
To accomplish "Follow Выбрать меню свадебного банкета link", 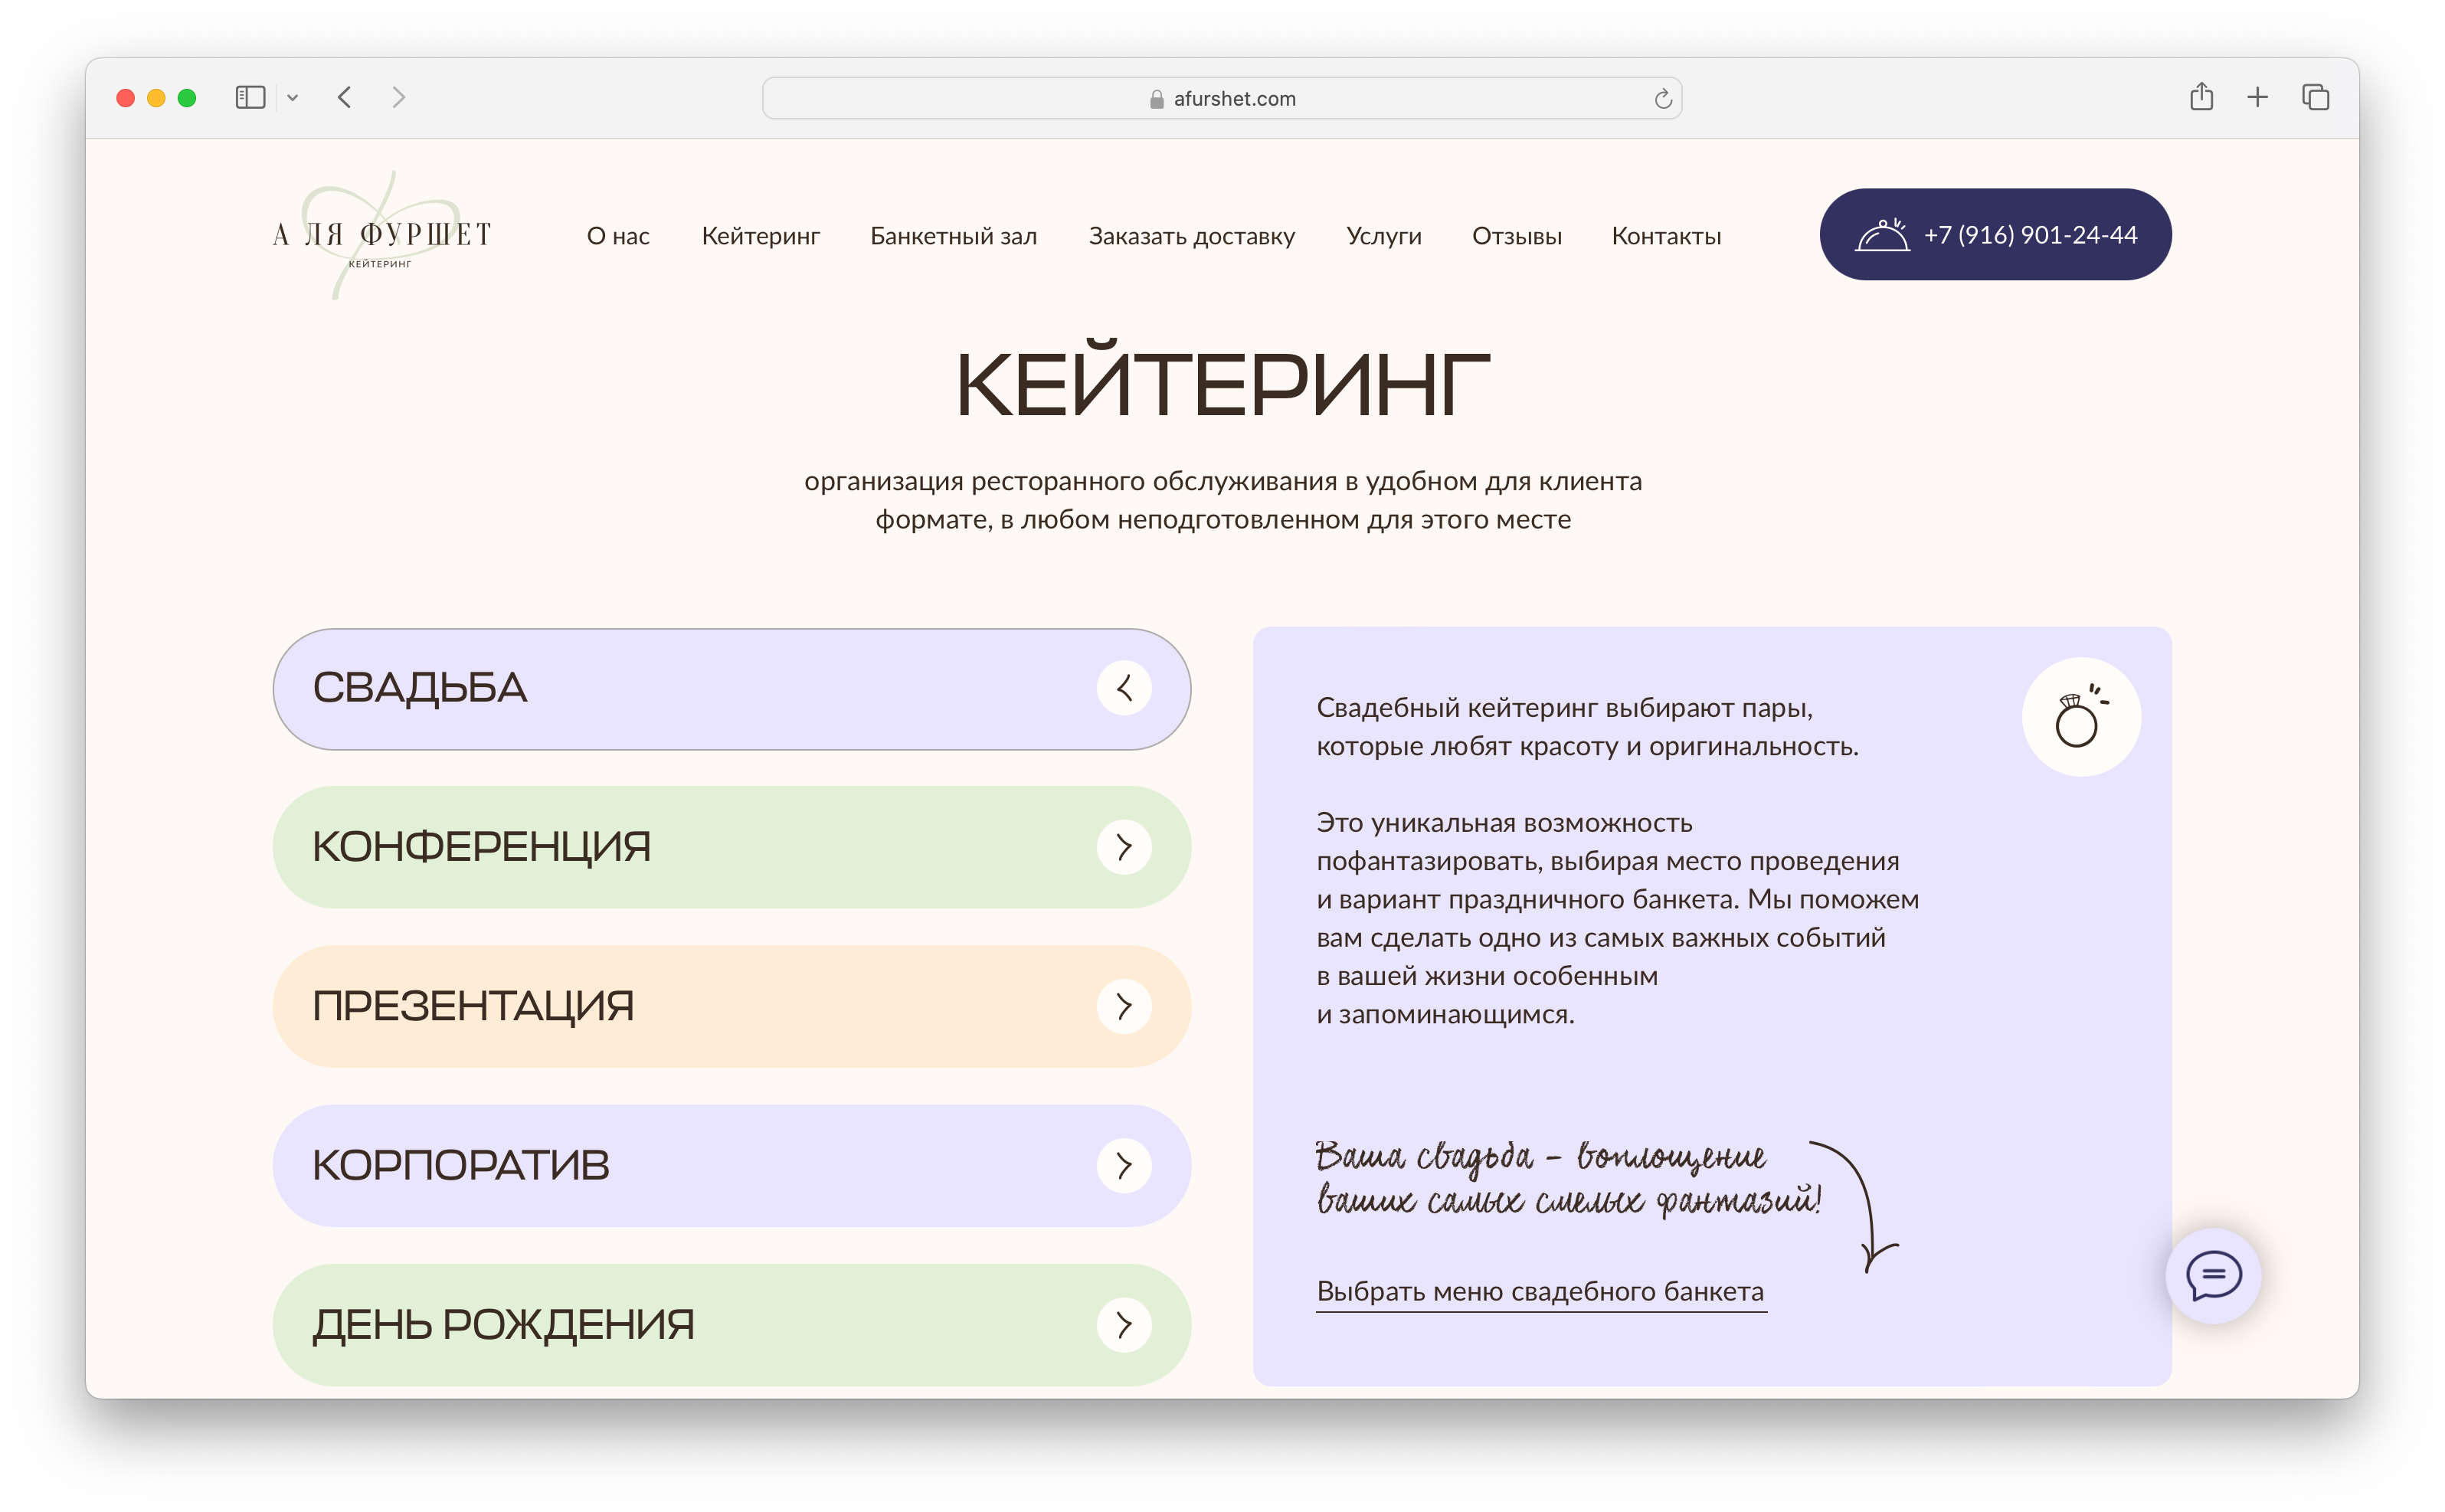I will click(1540, 1291).
